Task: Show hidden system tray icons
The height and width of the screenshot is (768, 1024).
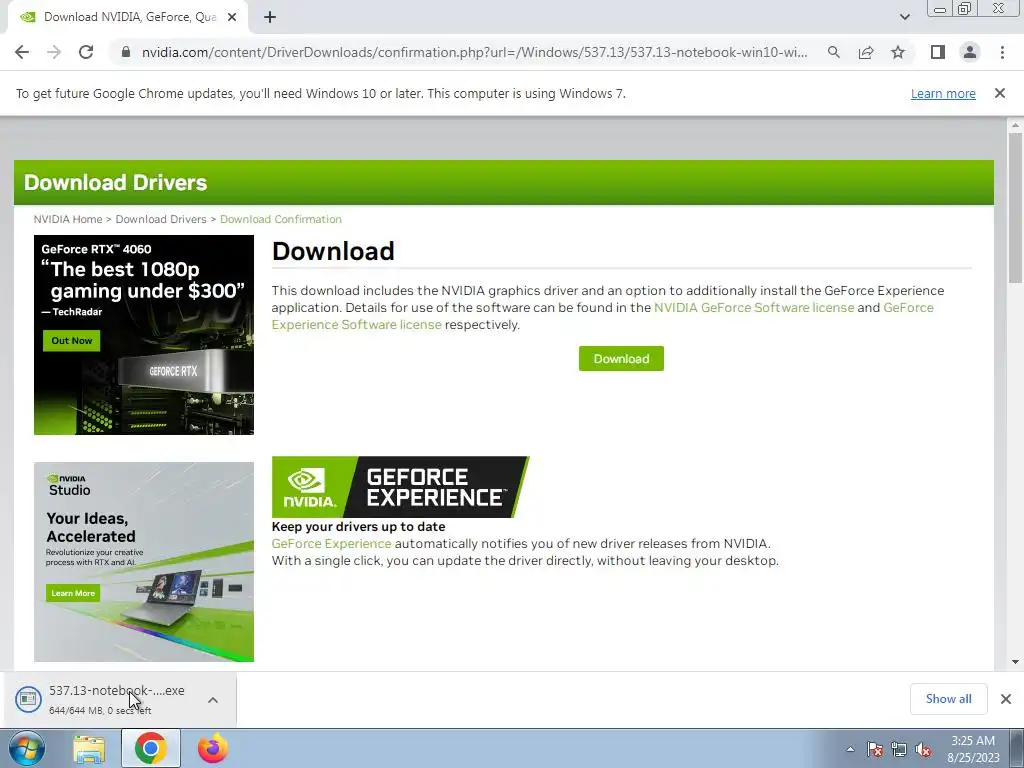Action: point(850,749)
